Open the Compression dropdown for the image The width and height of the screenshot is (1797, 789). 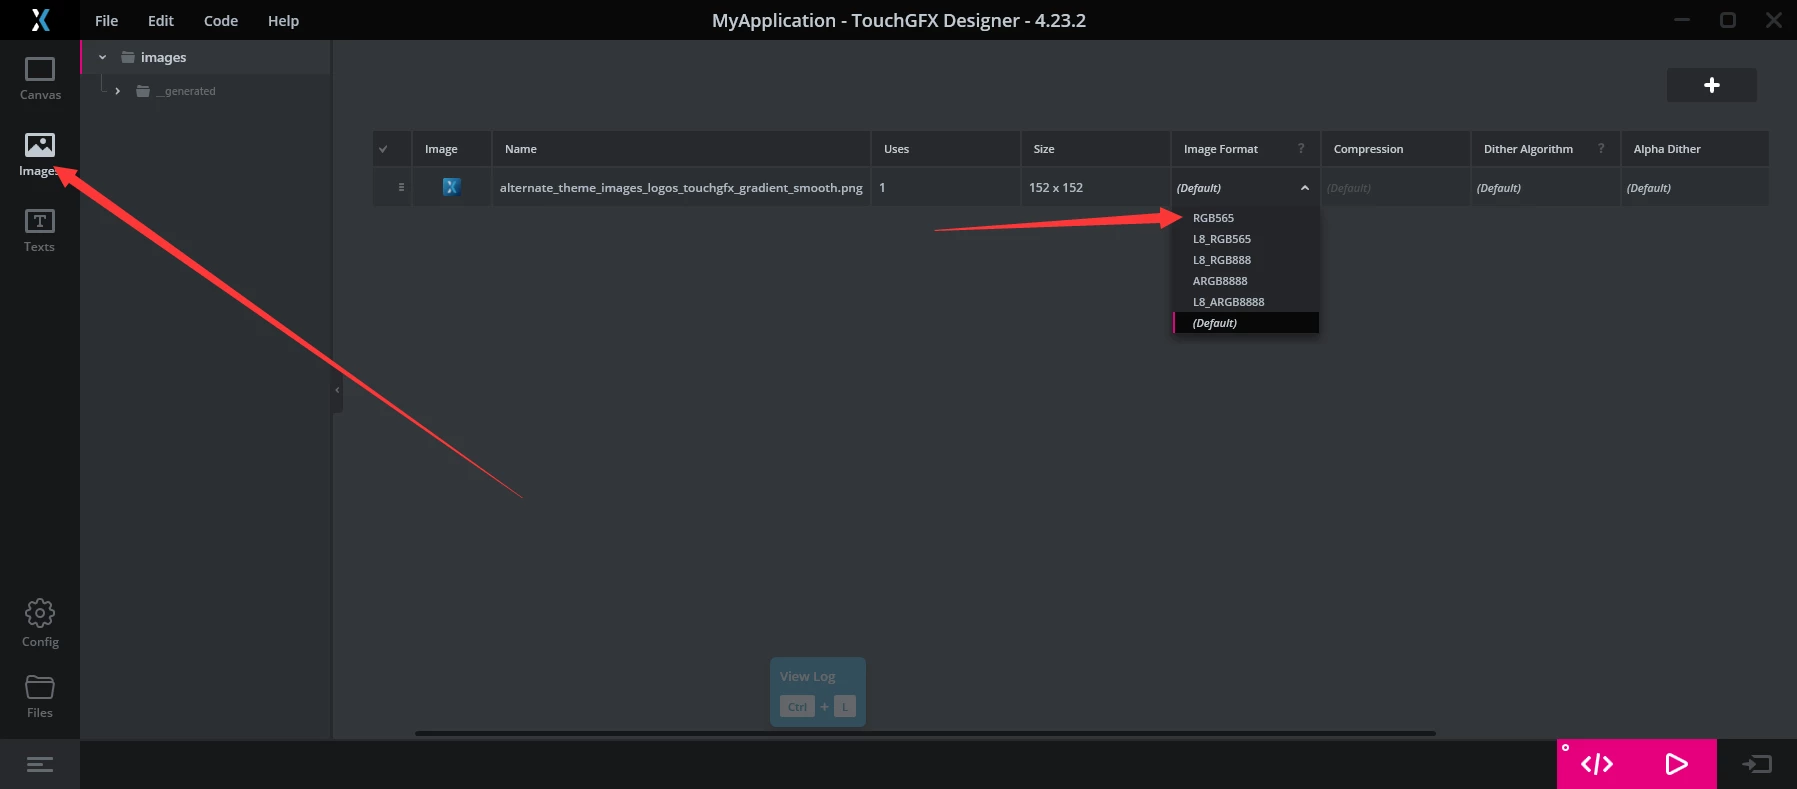click(x=1395, y=188)
